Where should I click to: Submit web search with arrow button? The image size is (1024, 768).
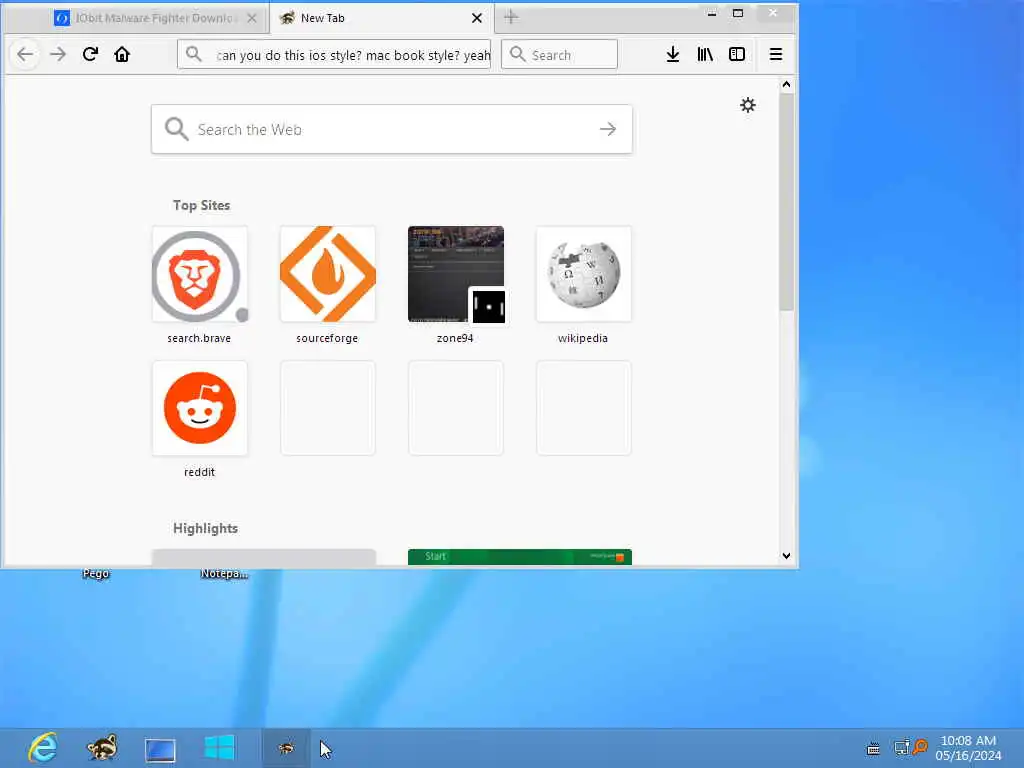click(x=608, y=129)
